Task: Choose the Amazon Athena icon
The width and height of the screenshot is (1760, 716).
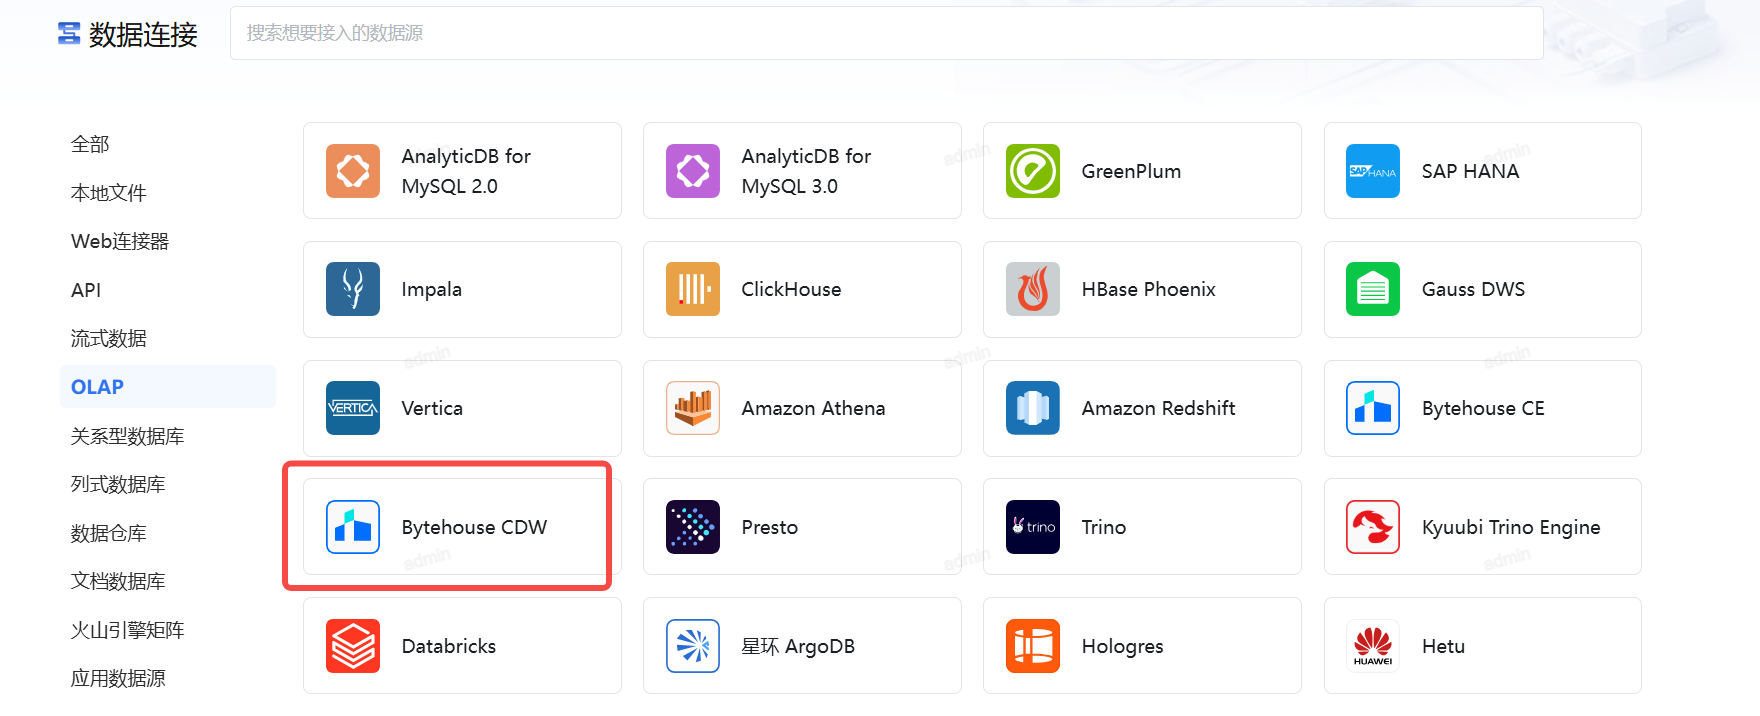Action: click(x=692, y=408)
